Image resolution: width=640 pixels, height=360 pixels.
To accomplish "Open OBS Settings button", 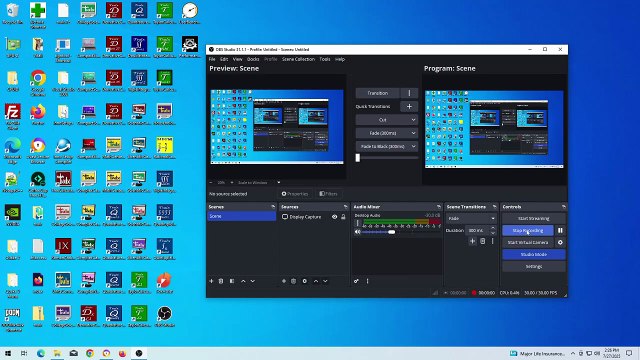I will pos(533,267).
